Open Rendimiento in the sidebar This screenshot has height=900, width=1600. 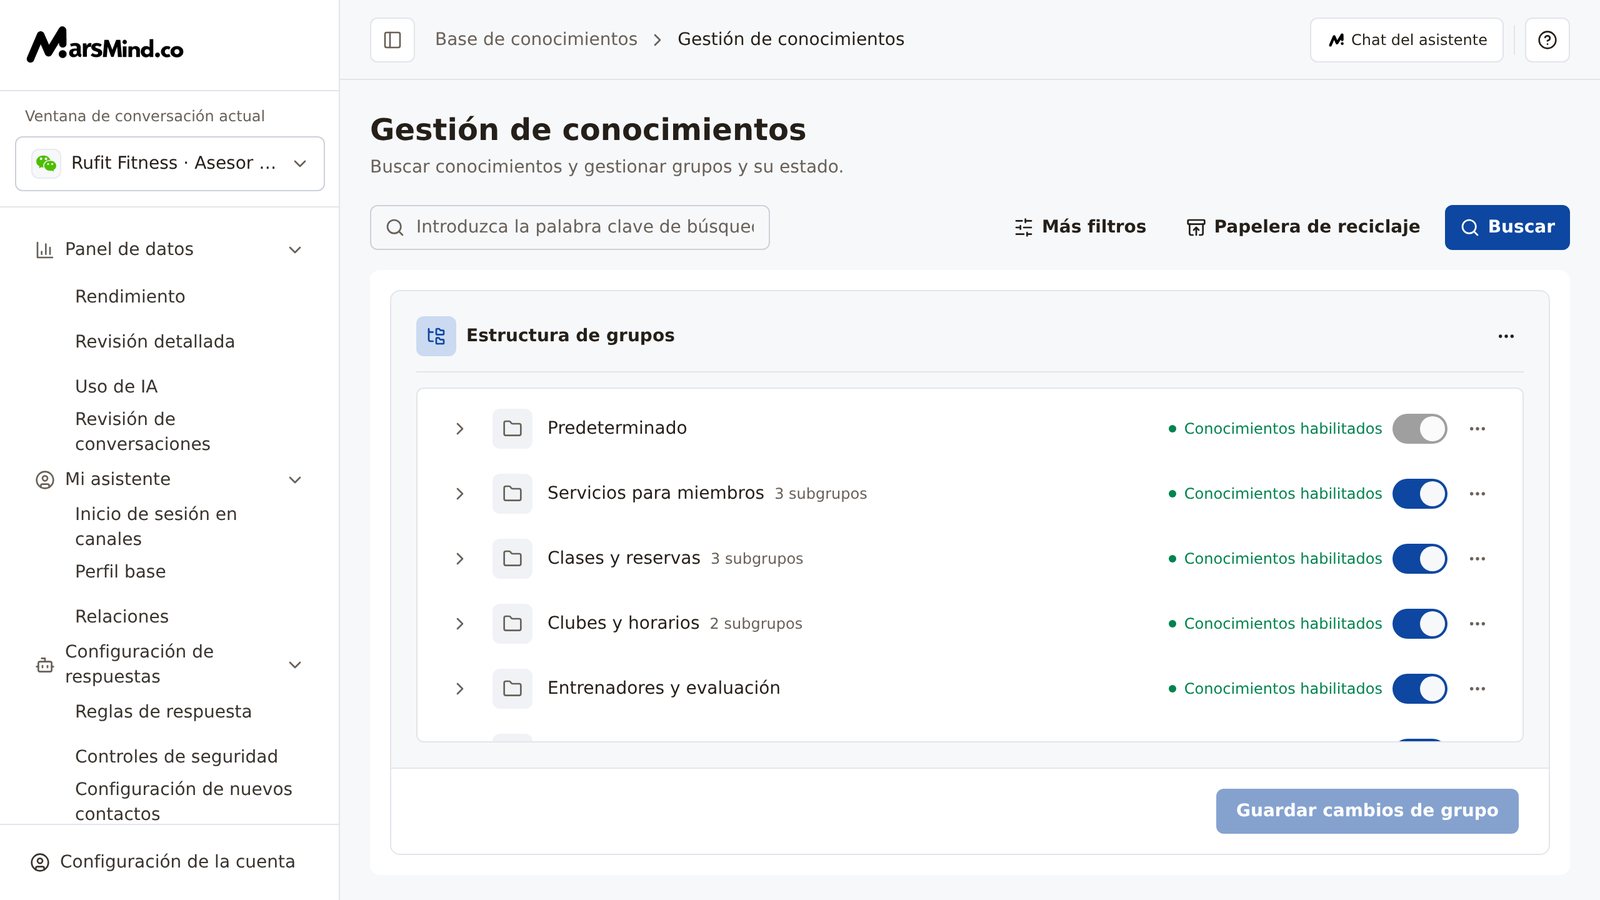click(x=130, y=297)
